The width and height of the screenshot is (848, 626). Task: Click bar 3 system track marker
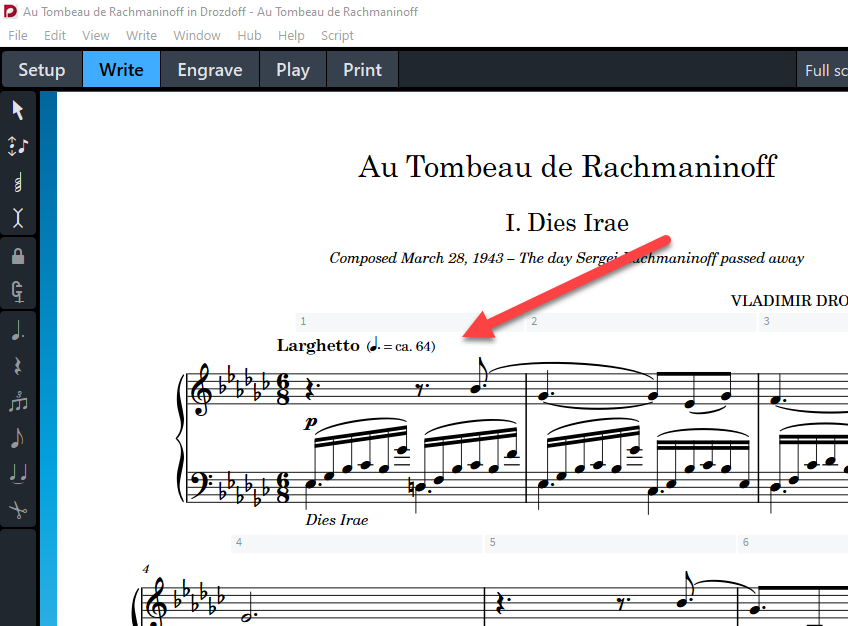(804, 321)
